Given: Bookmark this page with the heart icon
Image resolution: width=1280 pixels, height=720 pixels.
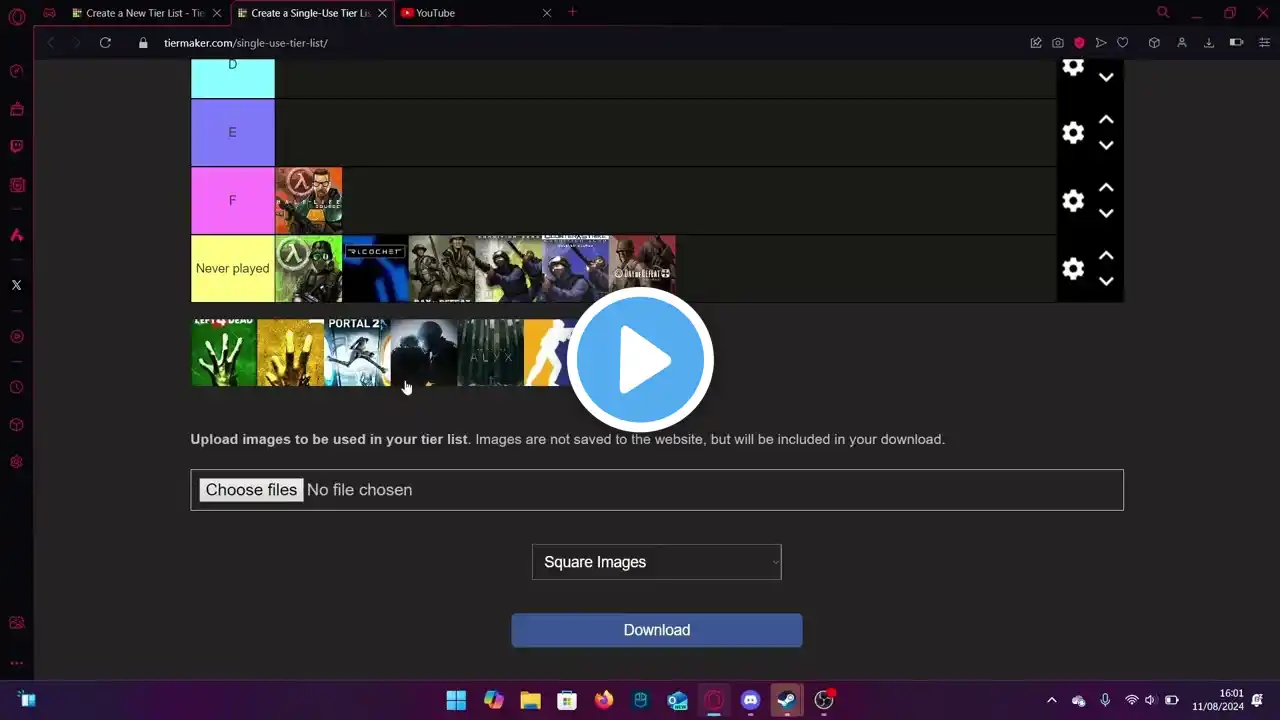Looking at the screenshot, I should tap(1122, 43).
